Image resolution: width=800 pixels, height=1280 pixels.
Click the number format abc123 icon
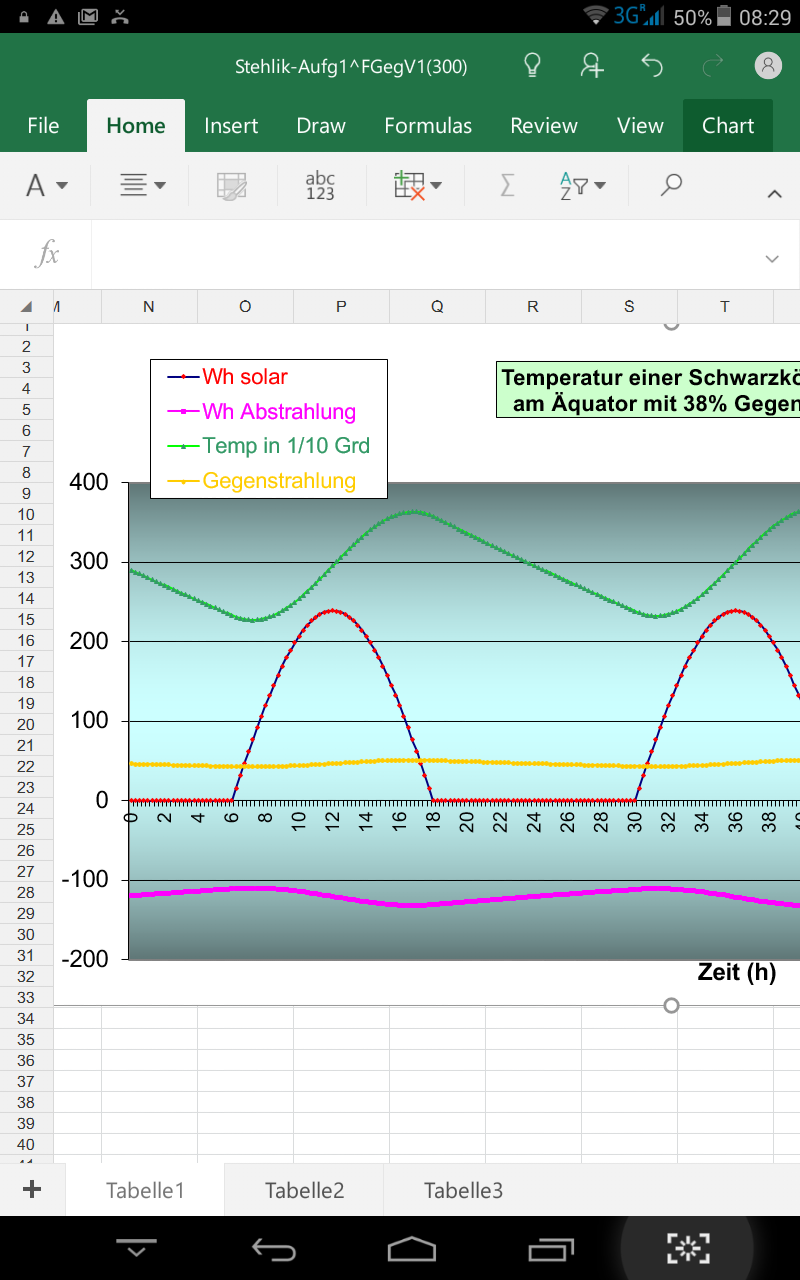click(x=320, y=186)
